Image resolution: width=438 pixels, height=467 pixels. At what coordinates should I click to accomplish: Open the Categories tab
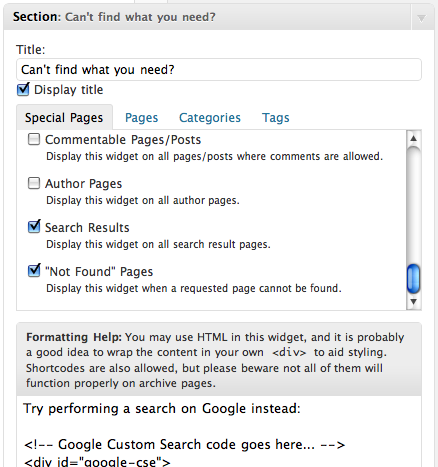[x=210, y=118]
